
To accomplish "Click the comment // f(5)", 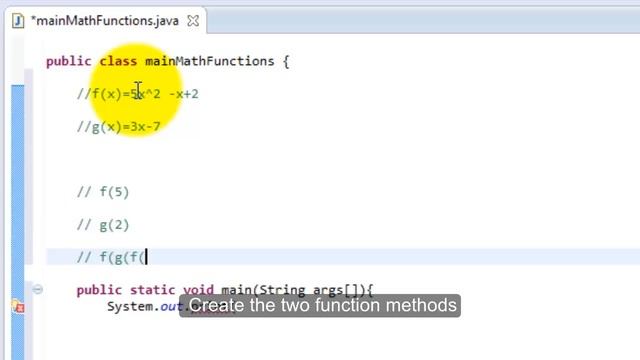I will pyautogui.click(x=103, y=192).
